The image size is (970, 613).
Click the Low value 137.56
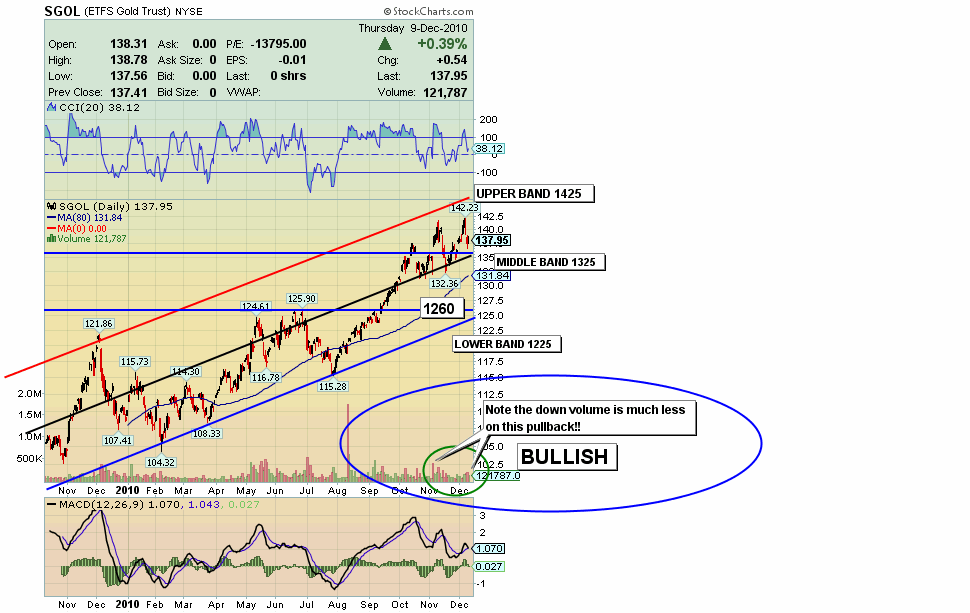[x=129, y=76]
